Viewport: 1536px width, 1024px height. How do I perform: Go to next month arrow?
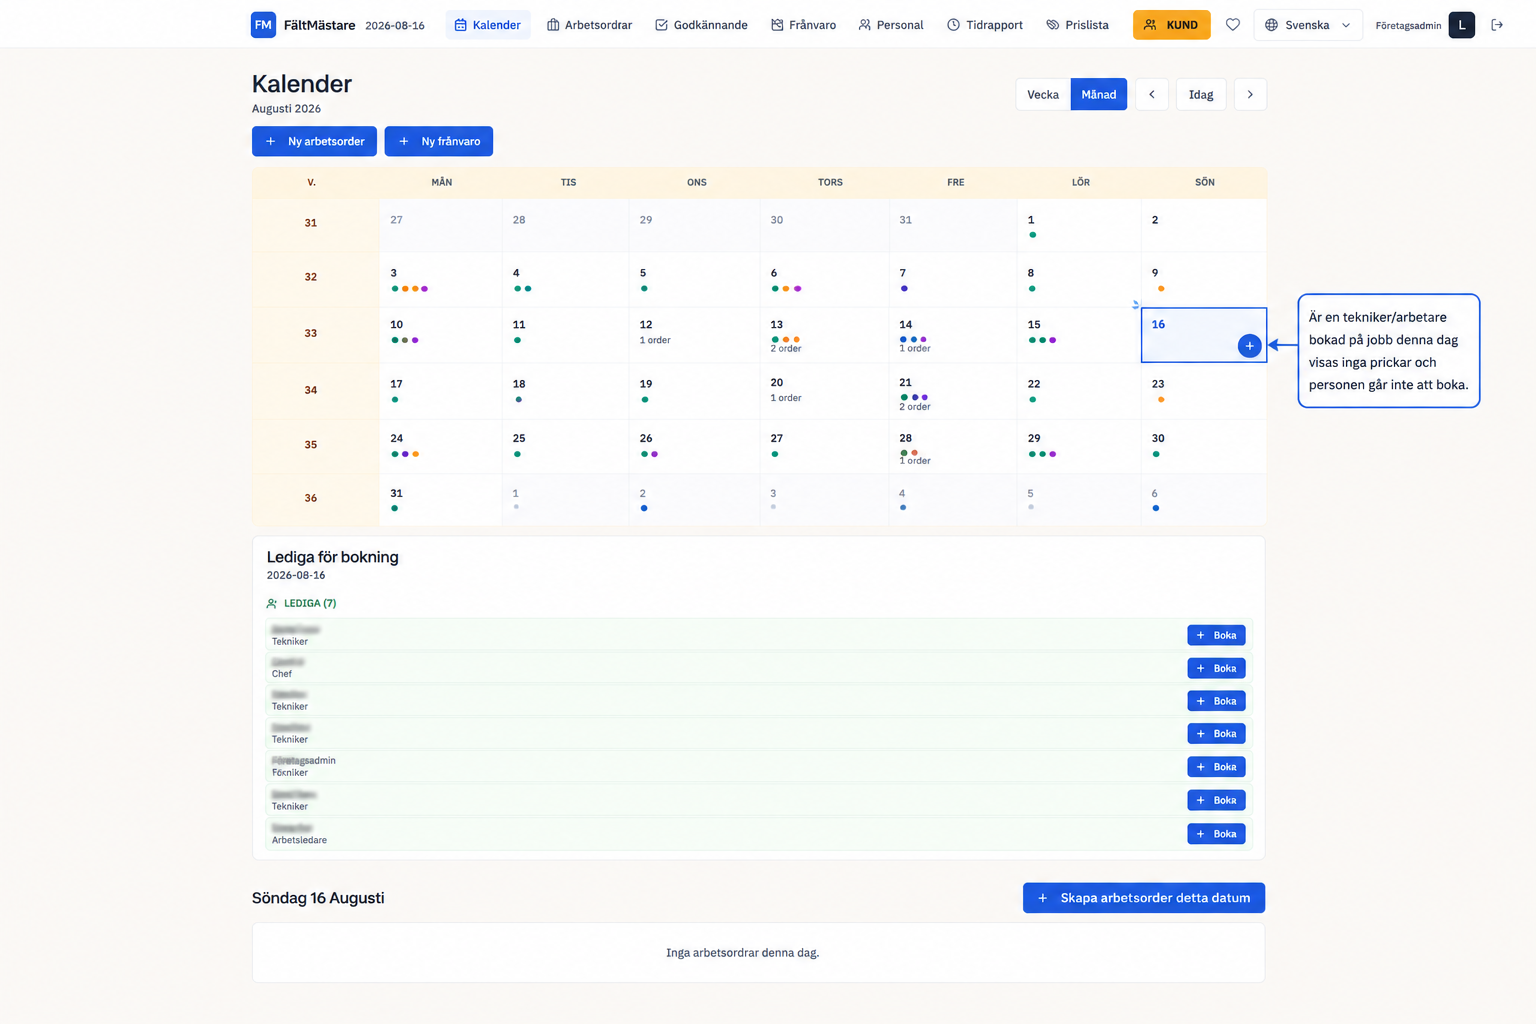pyautogui.click(x=1250, y=94)
